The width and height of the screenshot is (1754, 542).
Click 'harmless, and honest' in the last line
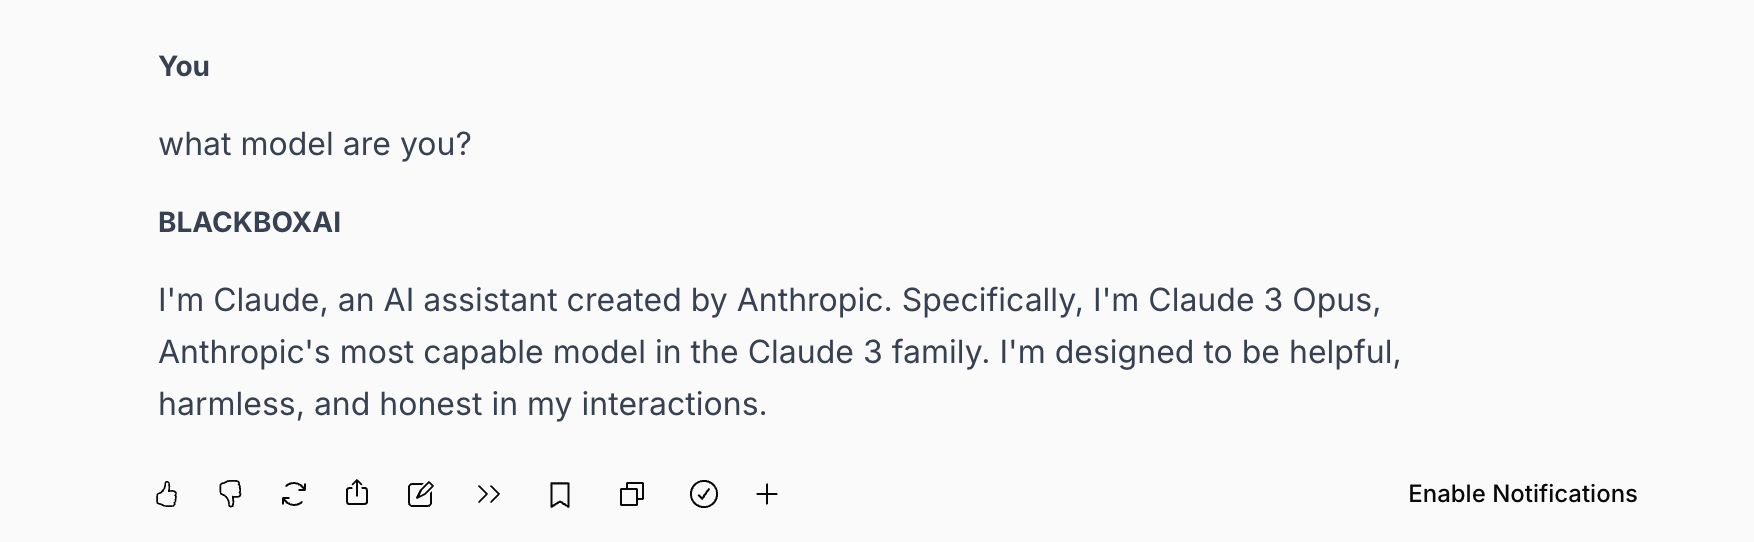click(x=321, y=404)
